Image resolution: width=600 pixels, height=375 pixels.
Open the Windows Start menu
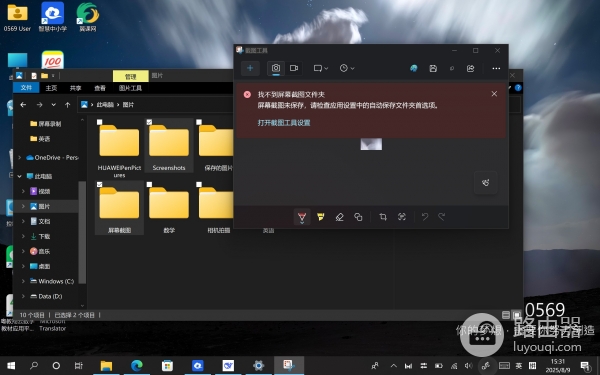tap(11, 366)
